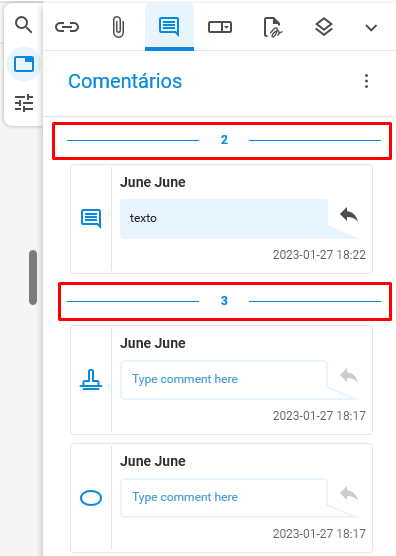396x556 pixels.
Task: Reply to the 'texto' comment
Action: pyautogui.click(x=349, y=215)
